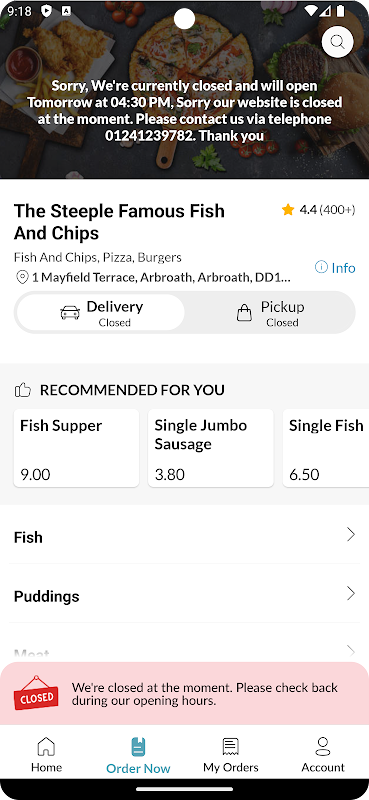The width and height of the screenshot is (369, 800).
Task: Select the Single Fish recommended card
Action: 326,448
